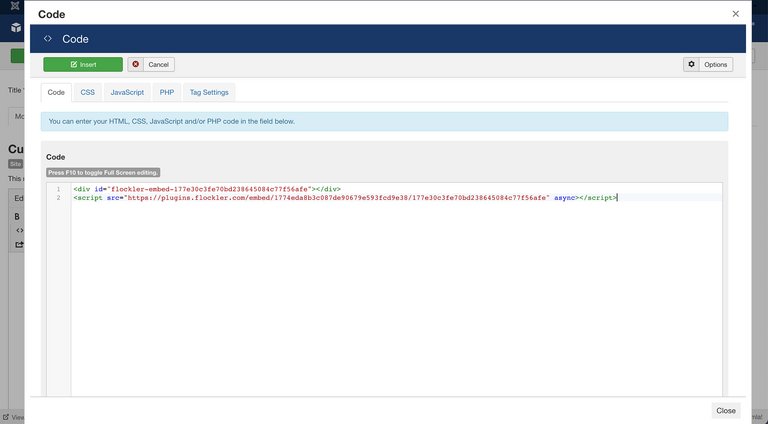The height and width of the screenshot is (424, 768).
Task: Click the Options button label
Action: [716, 65]
